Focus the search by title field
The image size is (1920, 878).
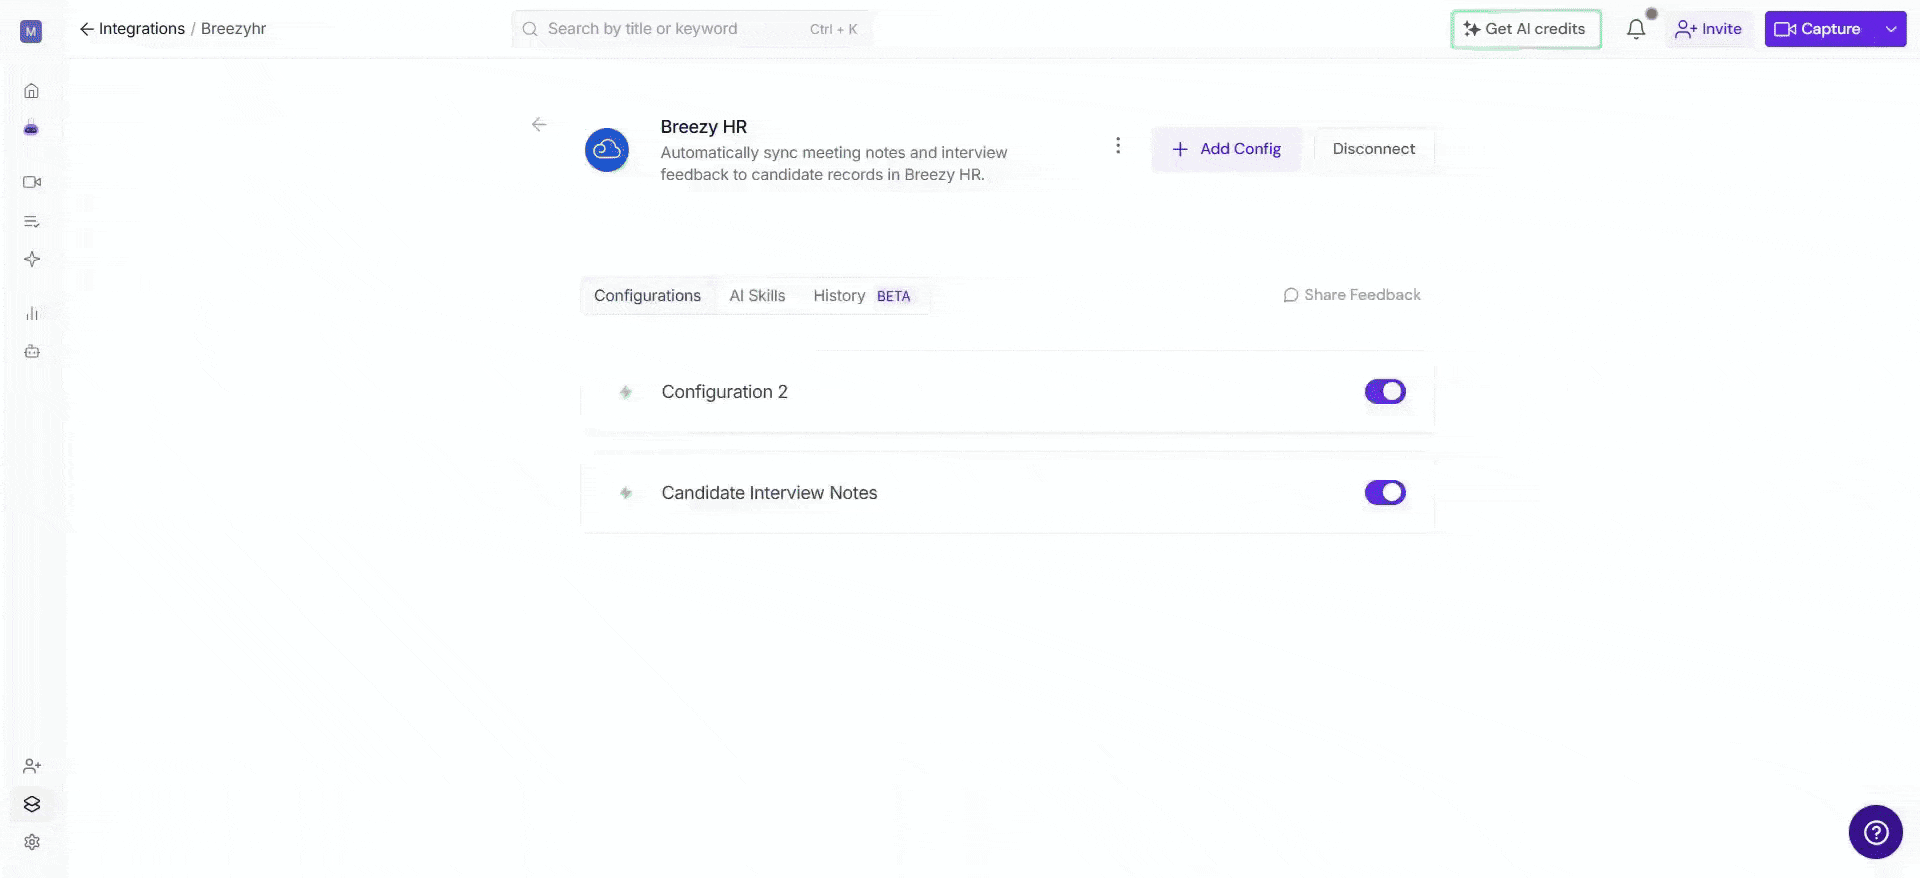(x=691, y=29)
